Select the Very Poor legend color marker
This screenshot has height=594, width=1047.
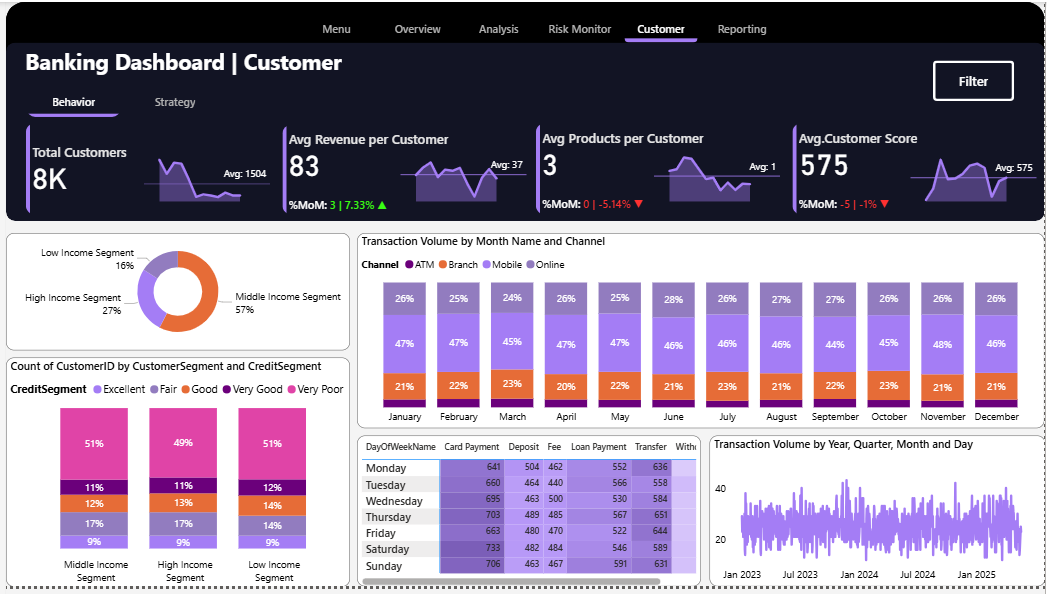[x=292, y=389]
